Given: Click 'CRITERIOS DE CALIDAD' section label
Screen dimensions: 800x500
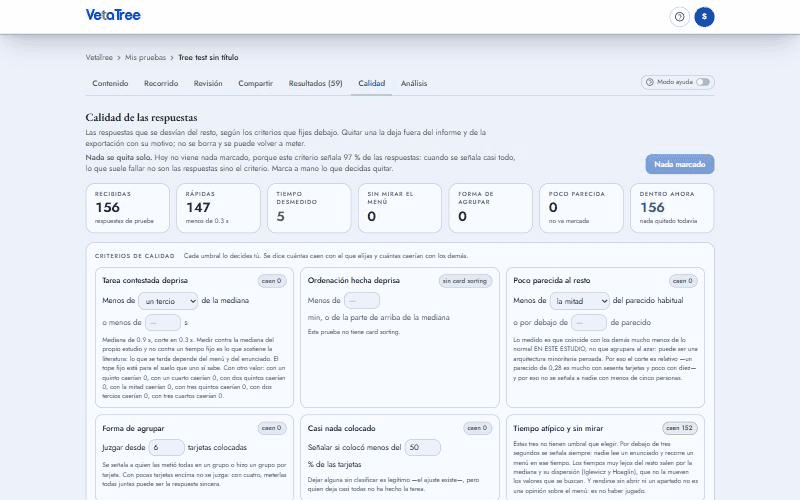Looking at the screenshot, I should pos(135,256).
